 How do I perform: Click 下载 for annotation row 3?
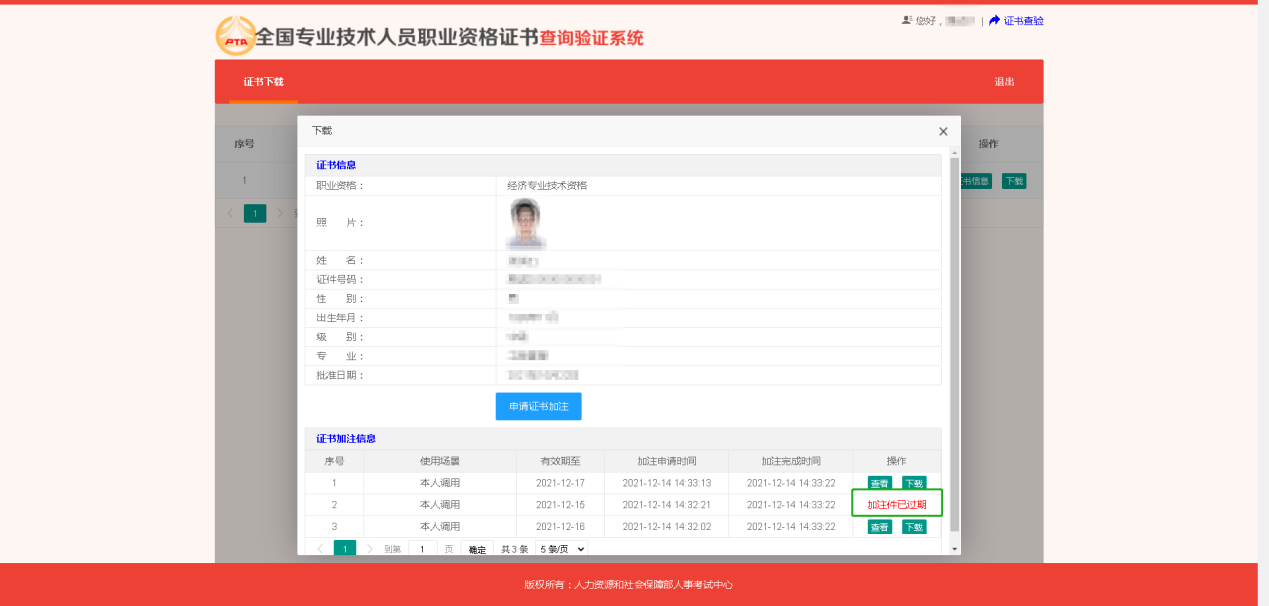914,526
